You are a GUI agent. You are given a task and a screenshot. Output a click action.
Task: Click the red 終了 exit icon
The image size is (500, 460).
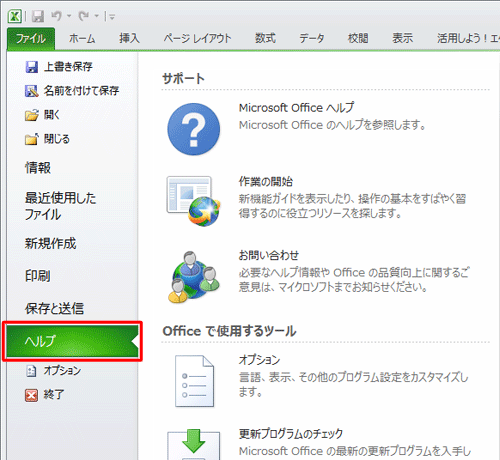click(31, 395)
